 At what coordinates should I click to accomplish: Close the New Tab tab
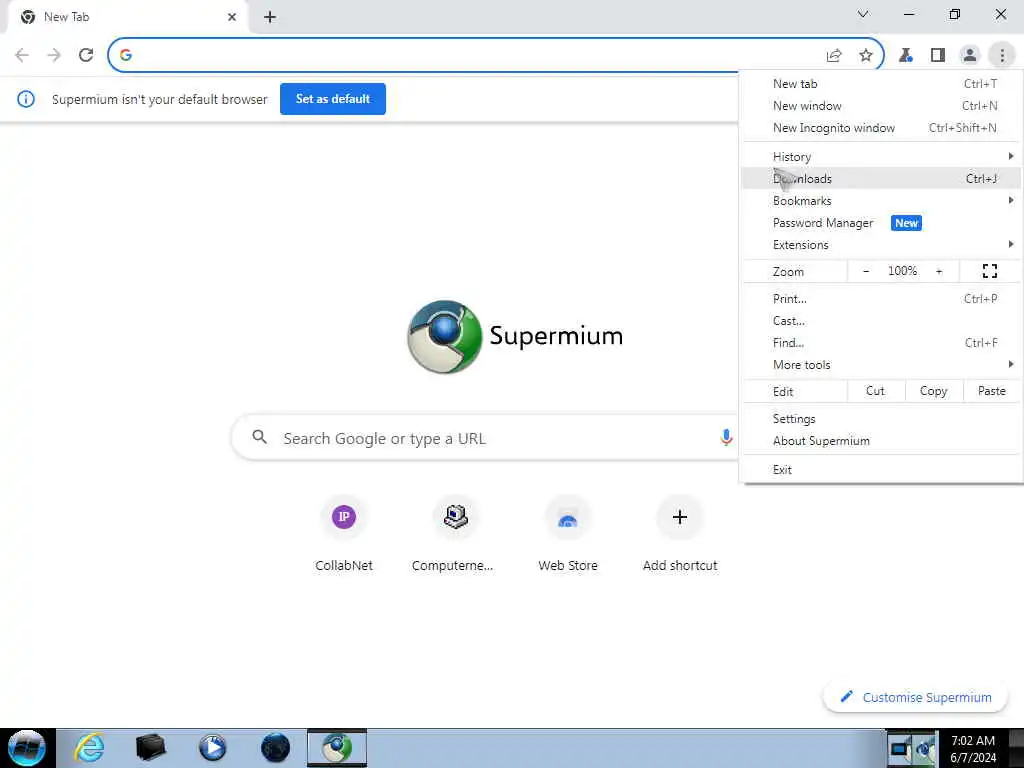pyautogui.click(x=232, y=17)
